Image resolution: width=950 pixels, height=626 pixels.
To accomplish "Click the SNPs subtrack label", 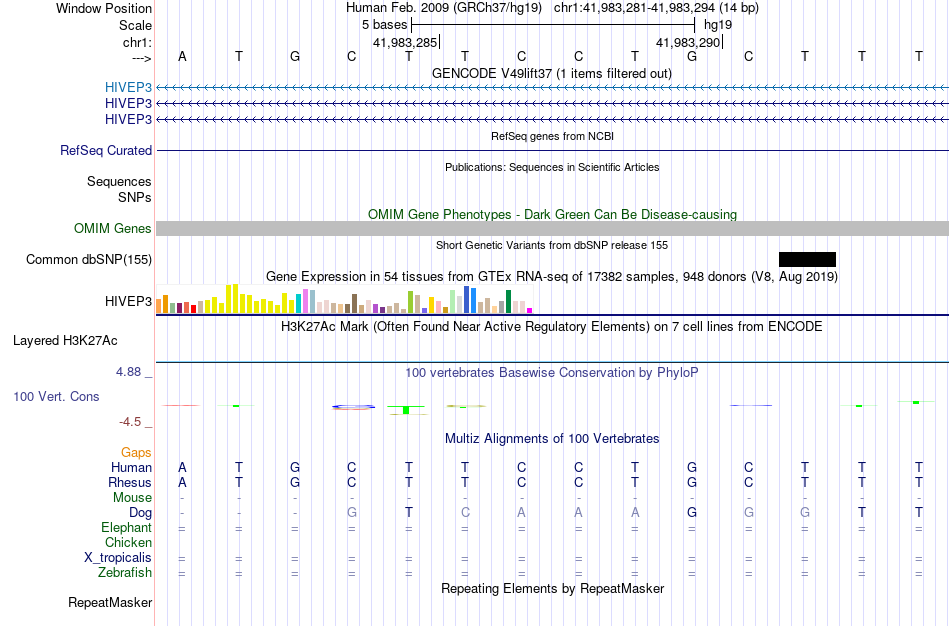I will click(135, 197).
